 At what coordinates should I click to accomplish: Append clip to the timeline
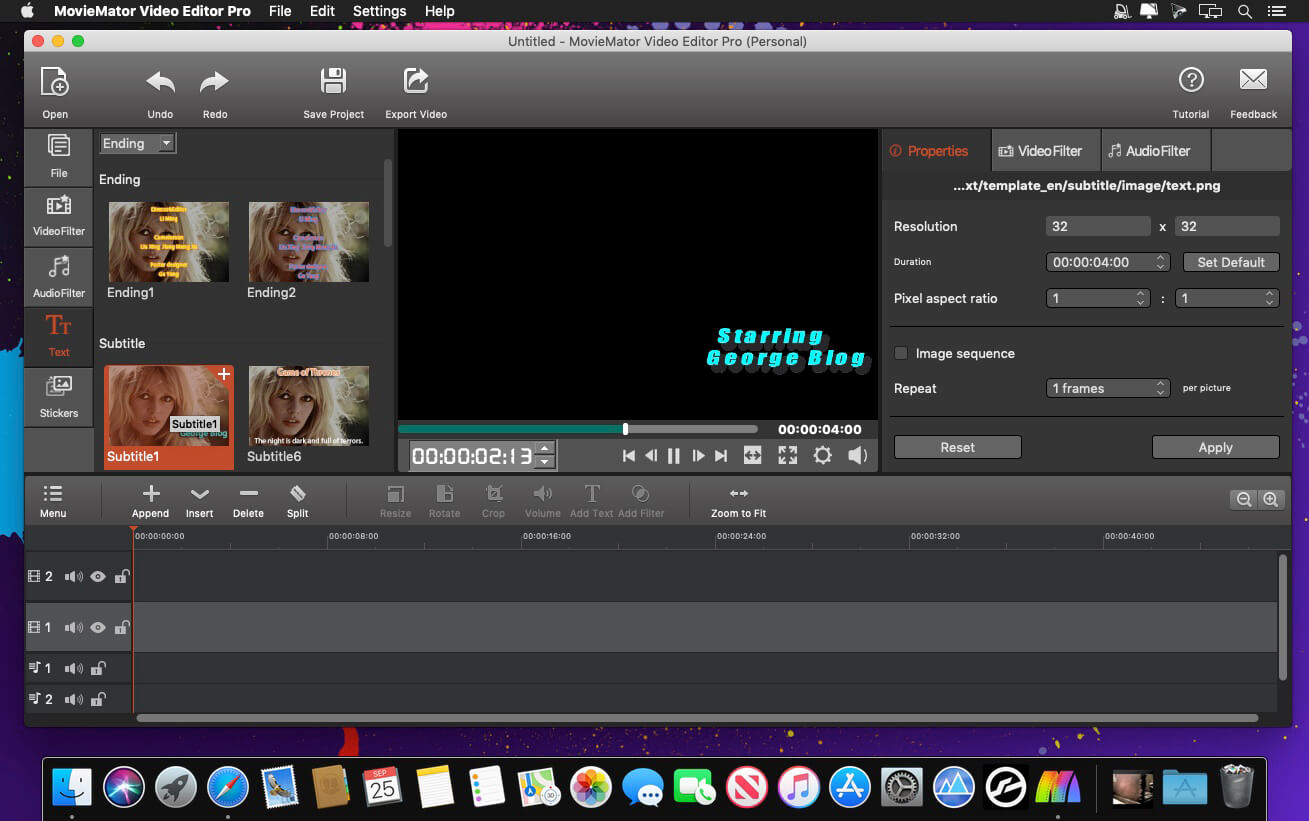(151, 501)
